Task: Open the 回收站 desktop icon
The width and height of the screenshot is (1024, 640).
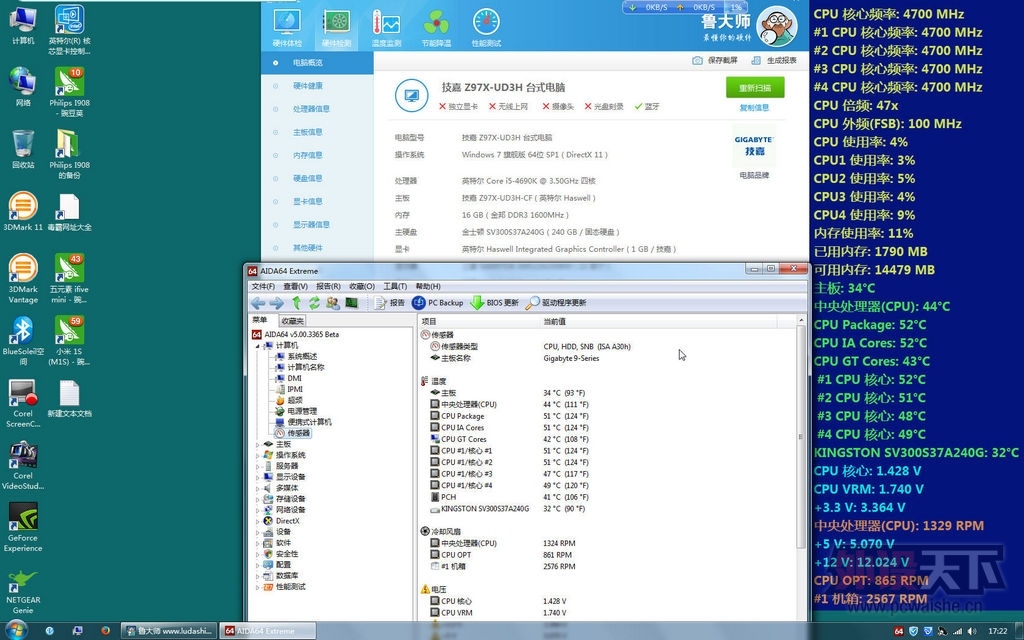Action: coord(23,150)
